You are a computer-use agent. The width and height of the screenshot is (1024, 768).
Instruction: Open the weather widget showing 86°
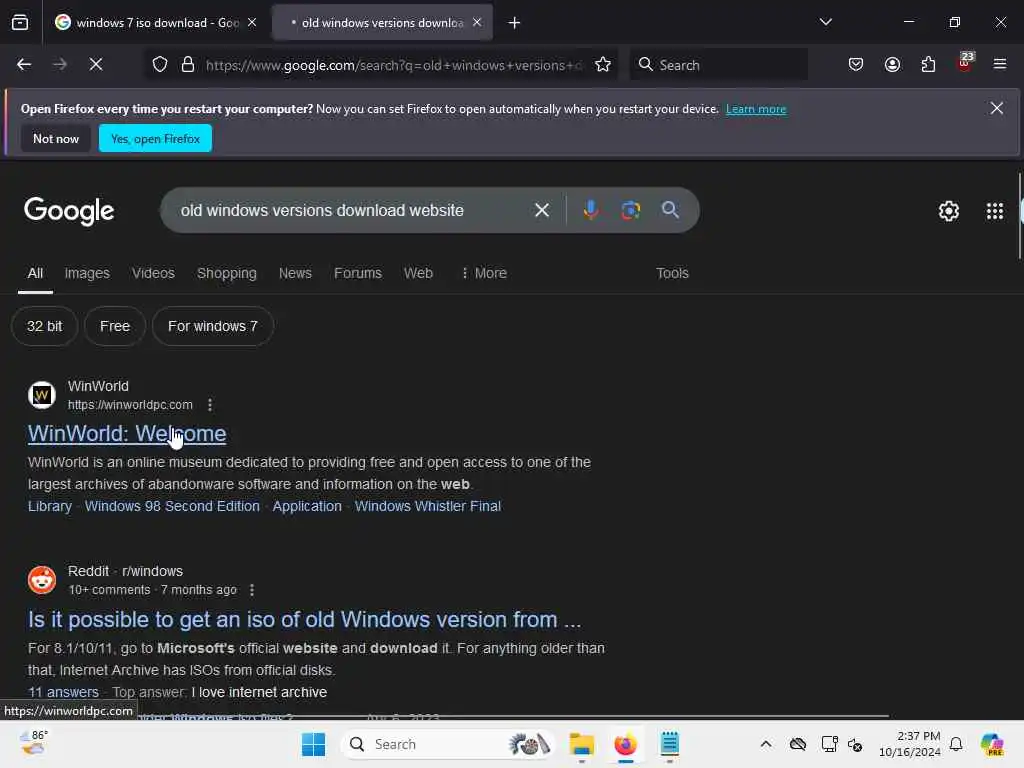coord(33,743)
